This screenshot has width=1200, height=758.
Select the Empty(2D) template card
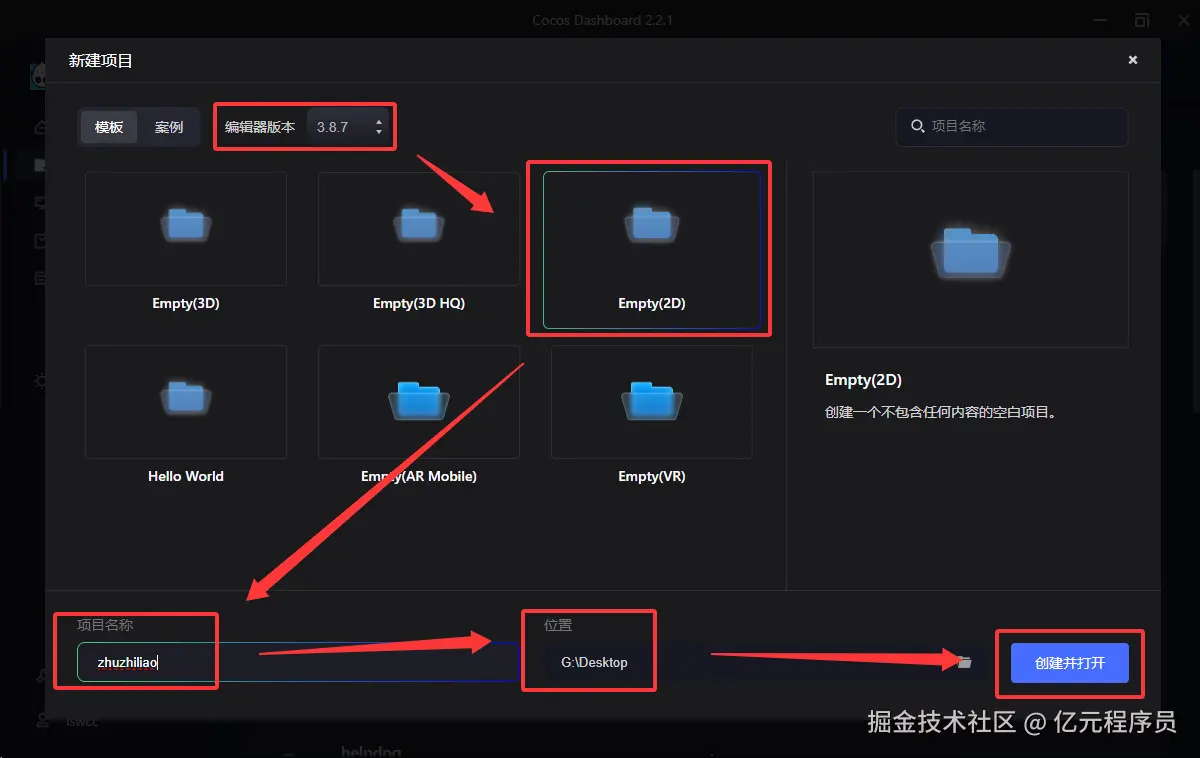(x=652, y=249)
